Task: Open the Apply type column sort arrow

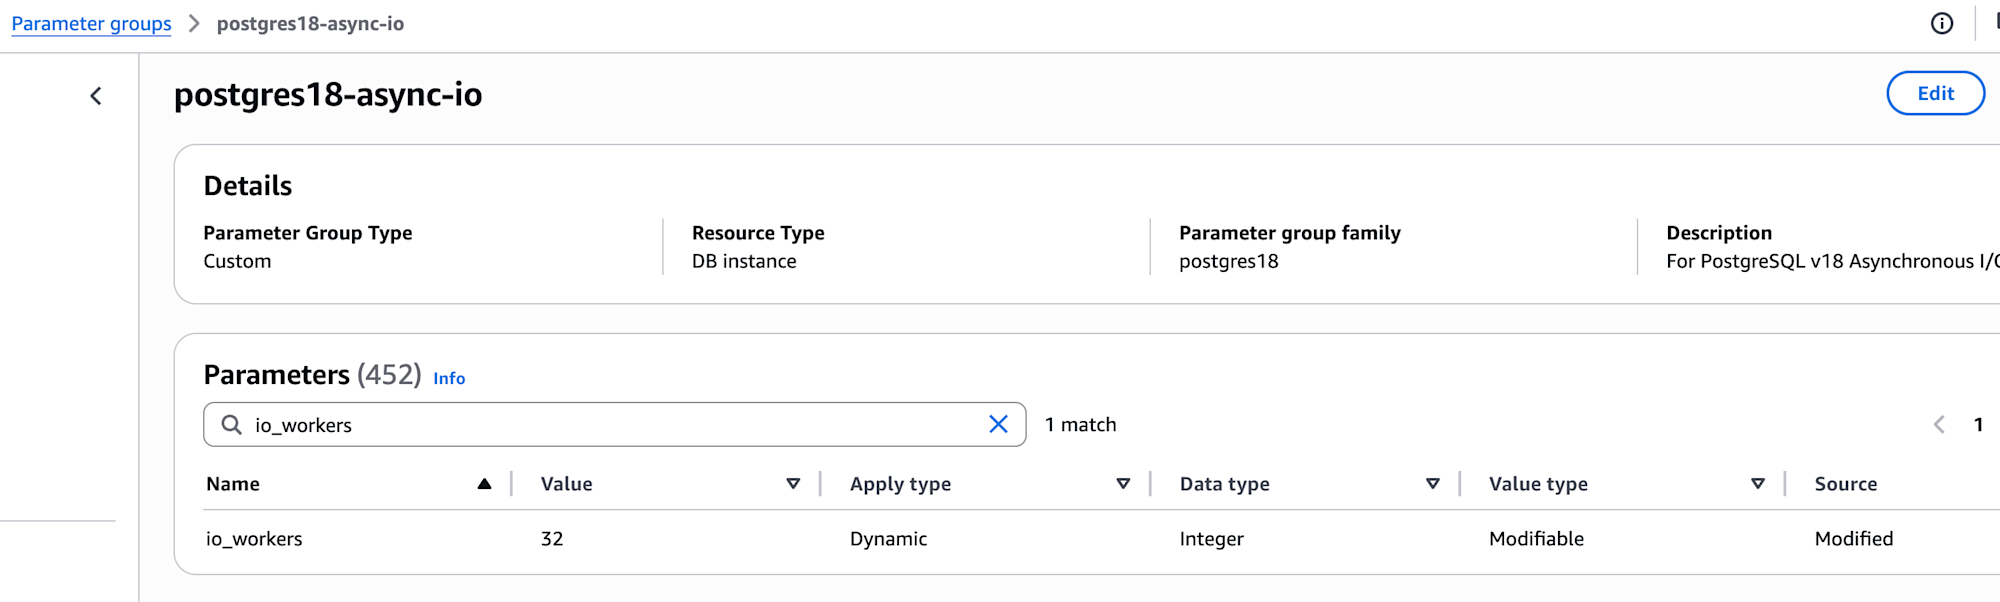Action: [x=1123, y=484]
